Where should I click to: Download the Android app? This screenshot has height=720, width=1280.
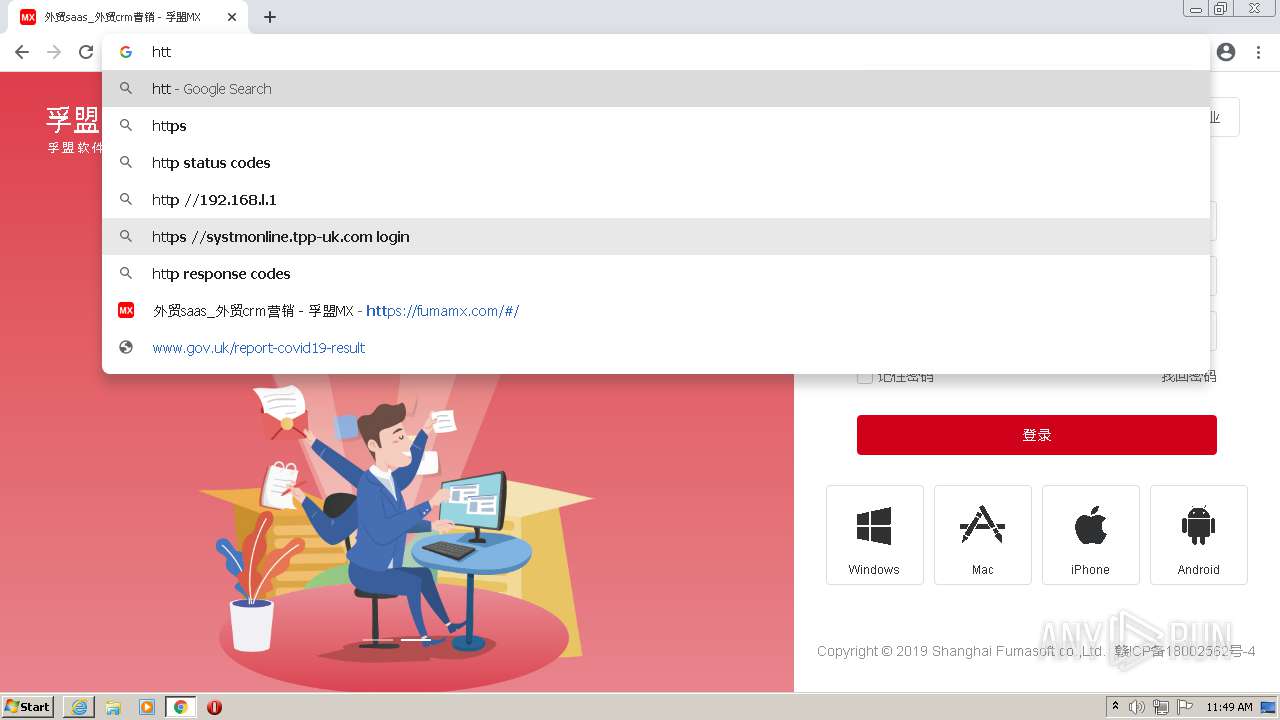pyautogui.click(x=1199, y=535)
